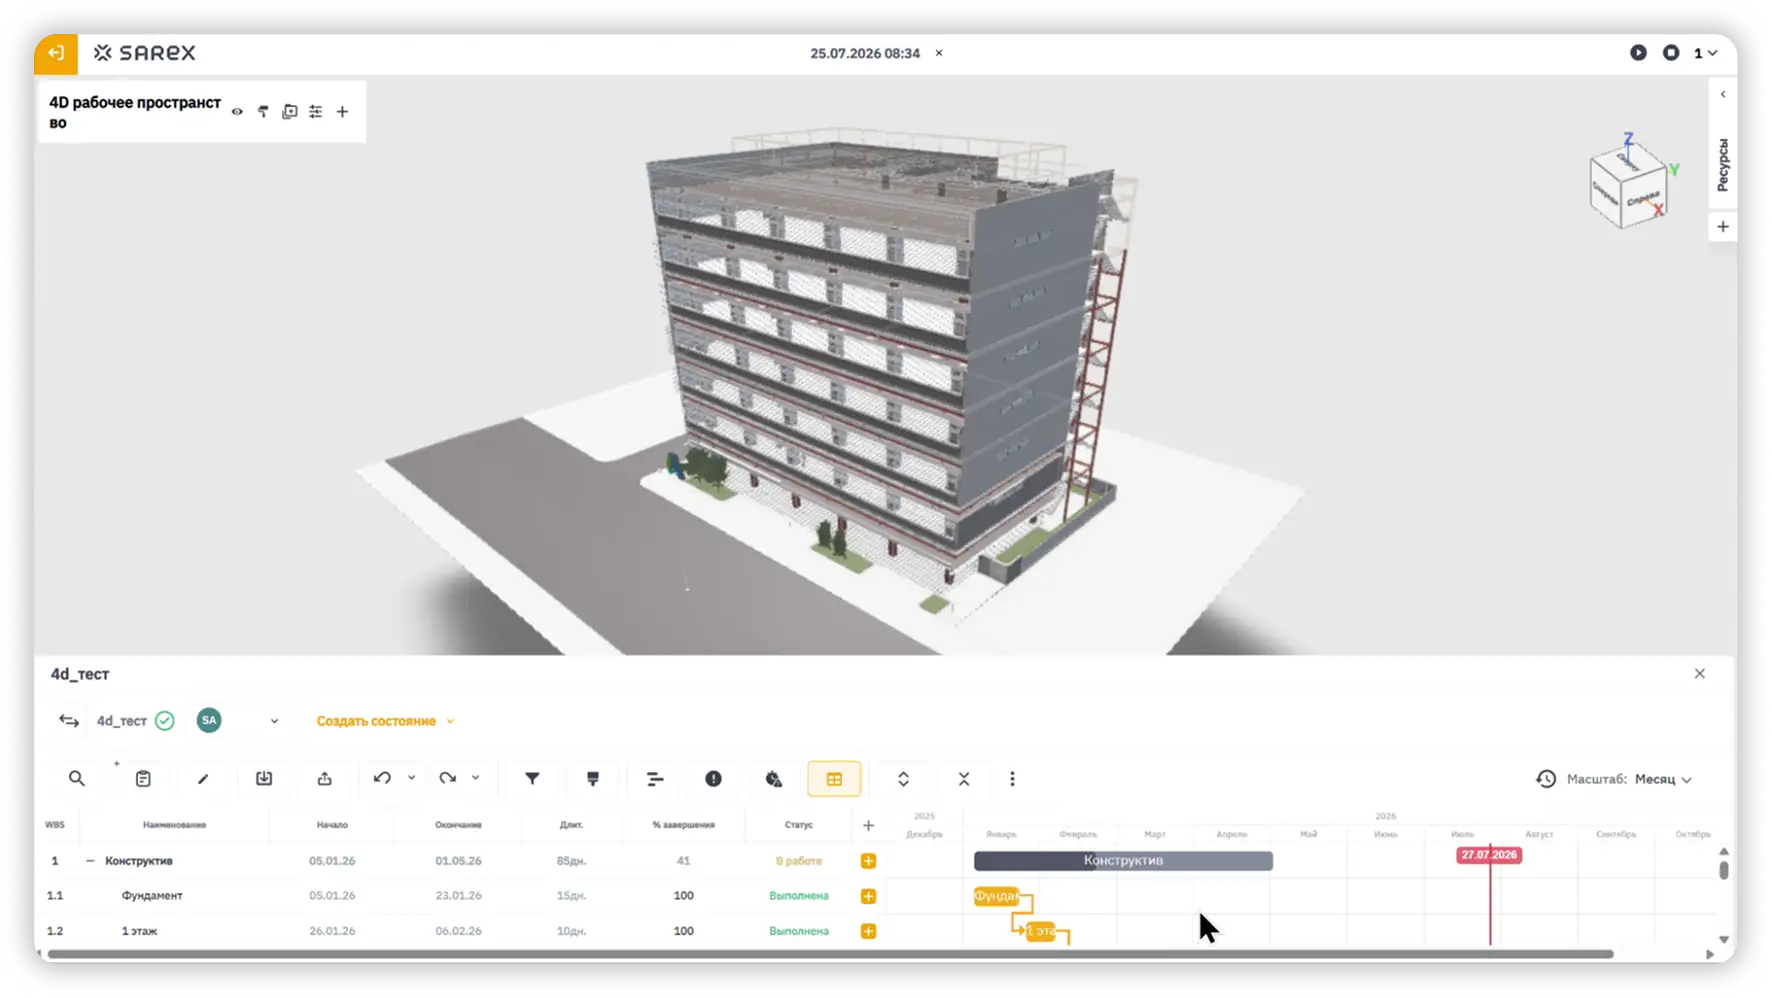Collapse the Конструктив task group
This screenshot has width=1772, height=998.
coord(90,861)
